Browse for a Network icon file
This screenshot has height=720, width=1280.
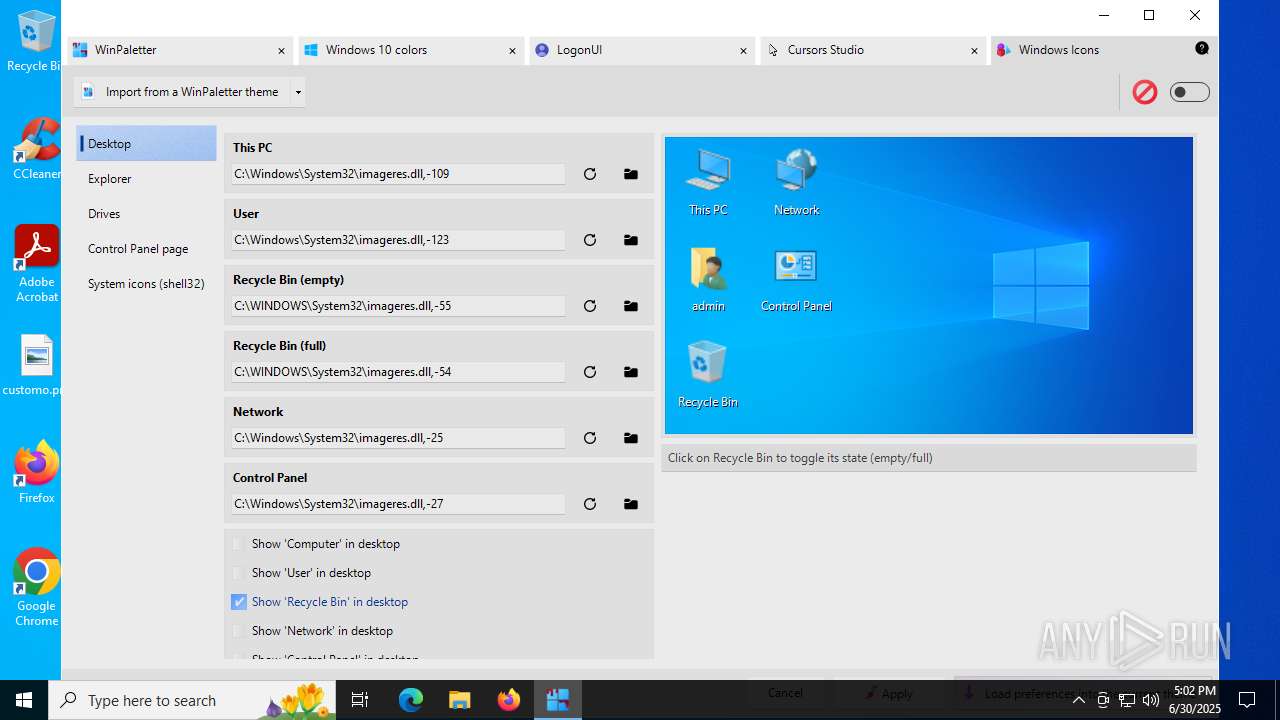631,438
